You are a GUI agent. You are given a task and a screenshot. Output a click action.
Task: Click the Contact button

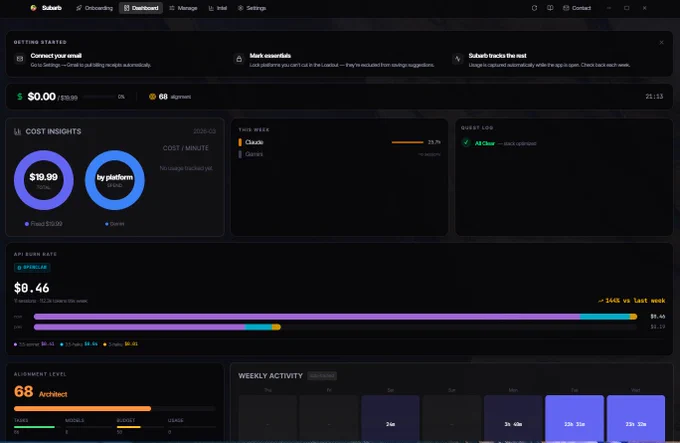577,8
